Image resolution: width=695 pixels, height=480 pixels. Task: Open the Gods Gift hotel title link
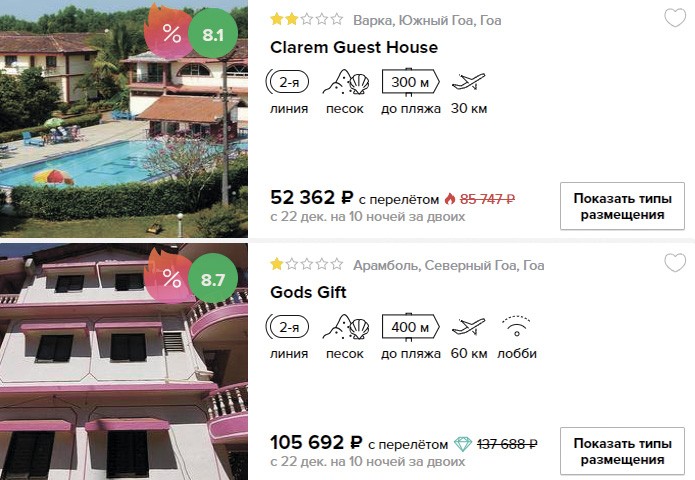pos(308,292)
